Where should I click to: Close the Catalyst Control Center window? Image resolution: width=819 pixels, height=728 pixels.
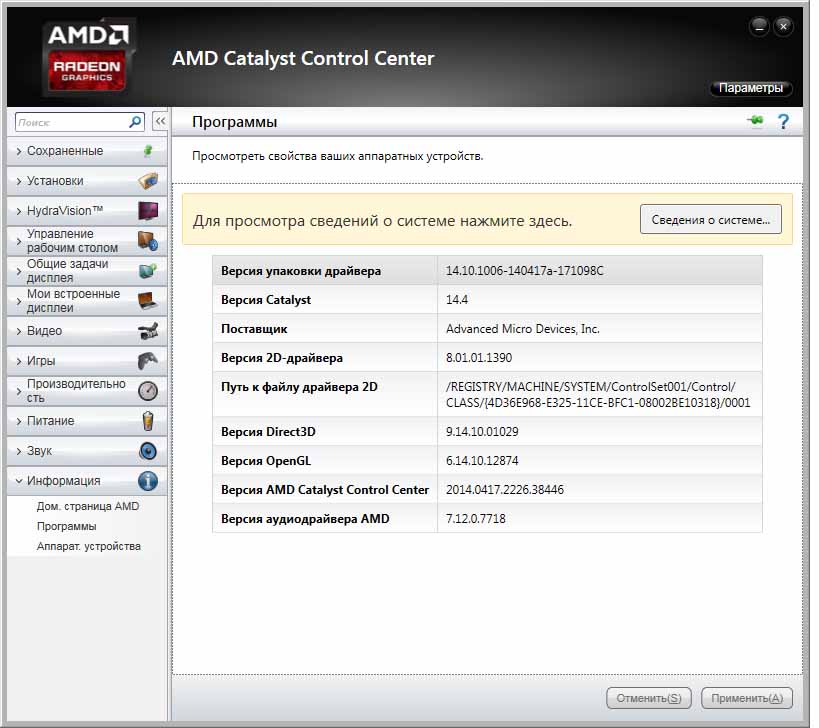[x=783, y=27]
